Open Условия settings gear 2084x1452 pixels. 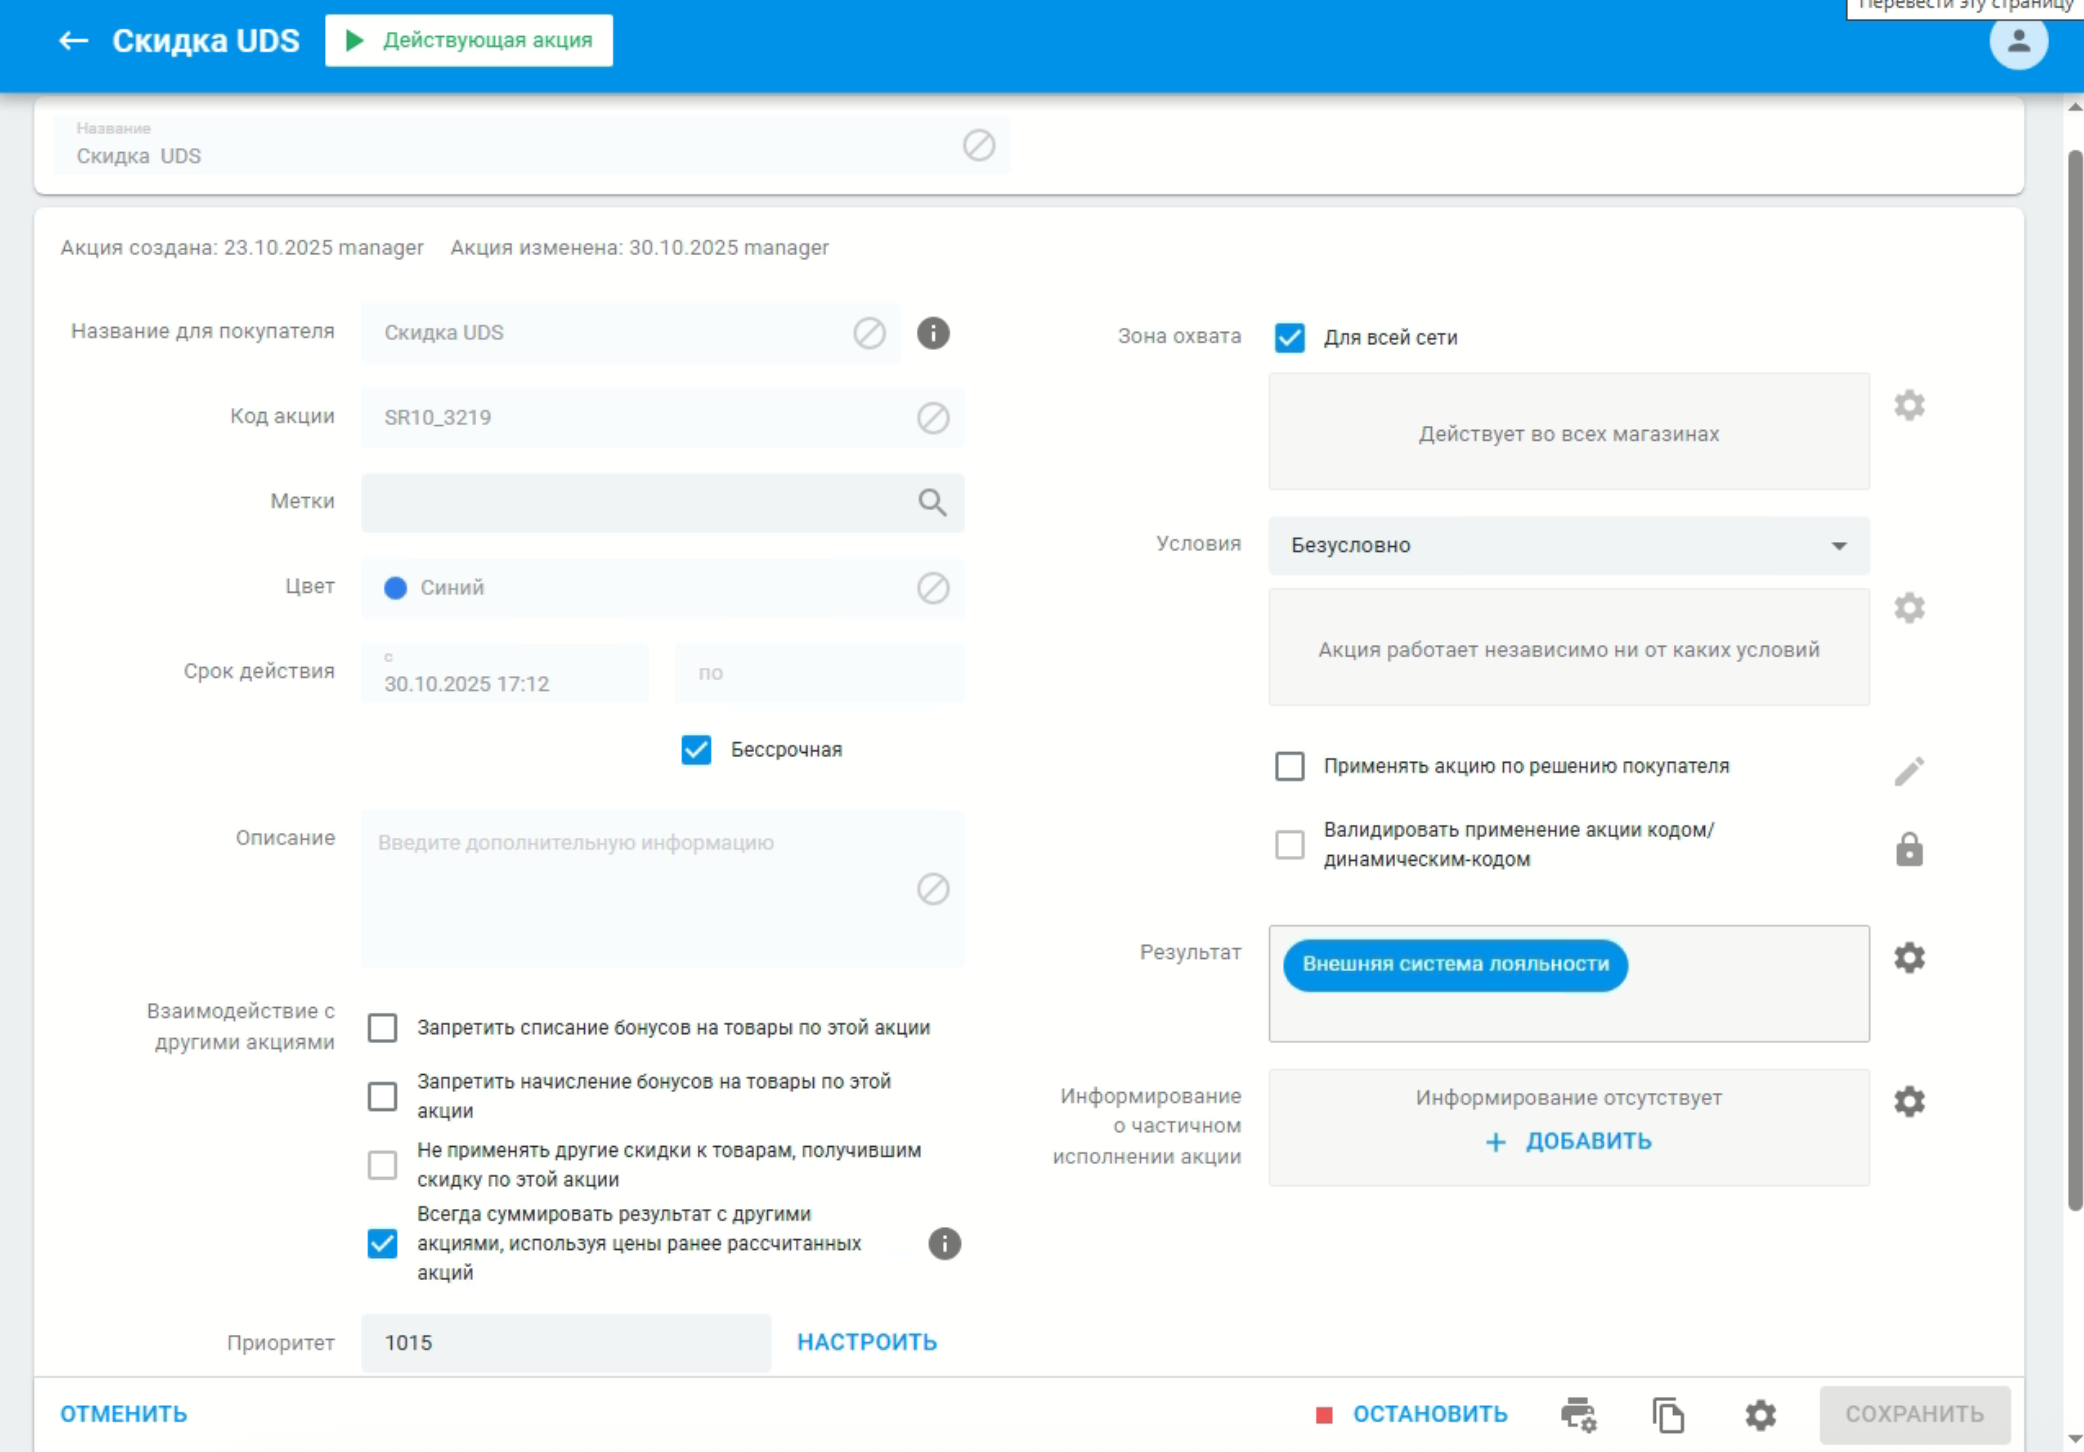coord(1909,608)
